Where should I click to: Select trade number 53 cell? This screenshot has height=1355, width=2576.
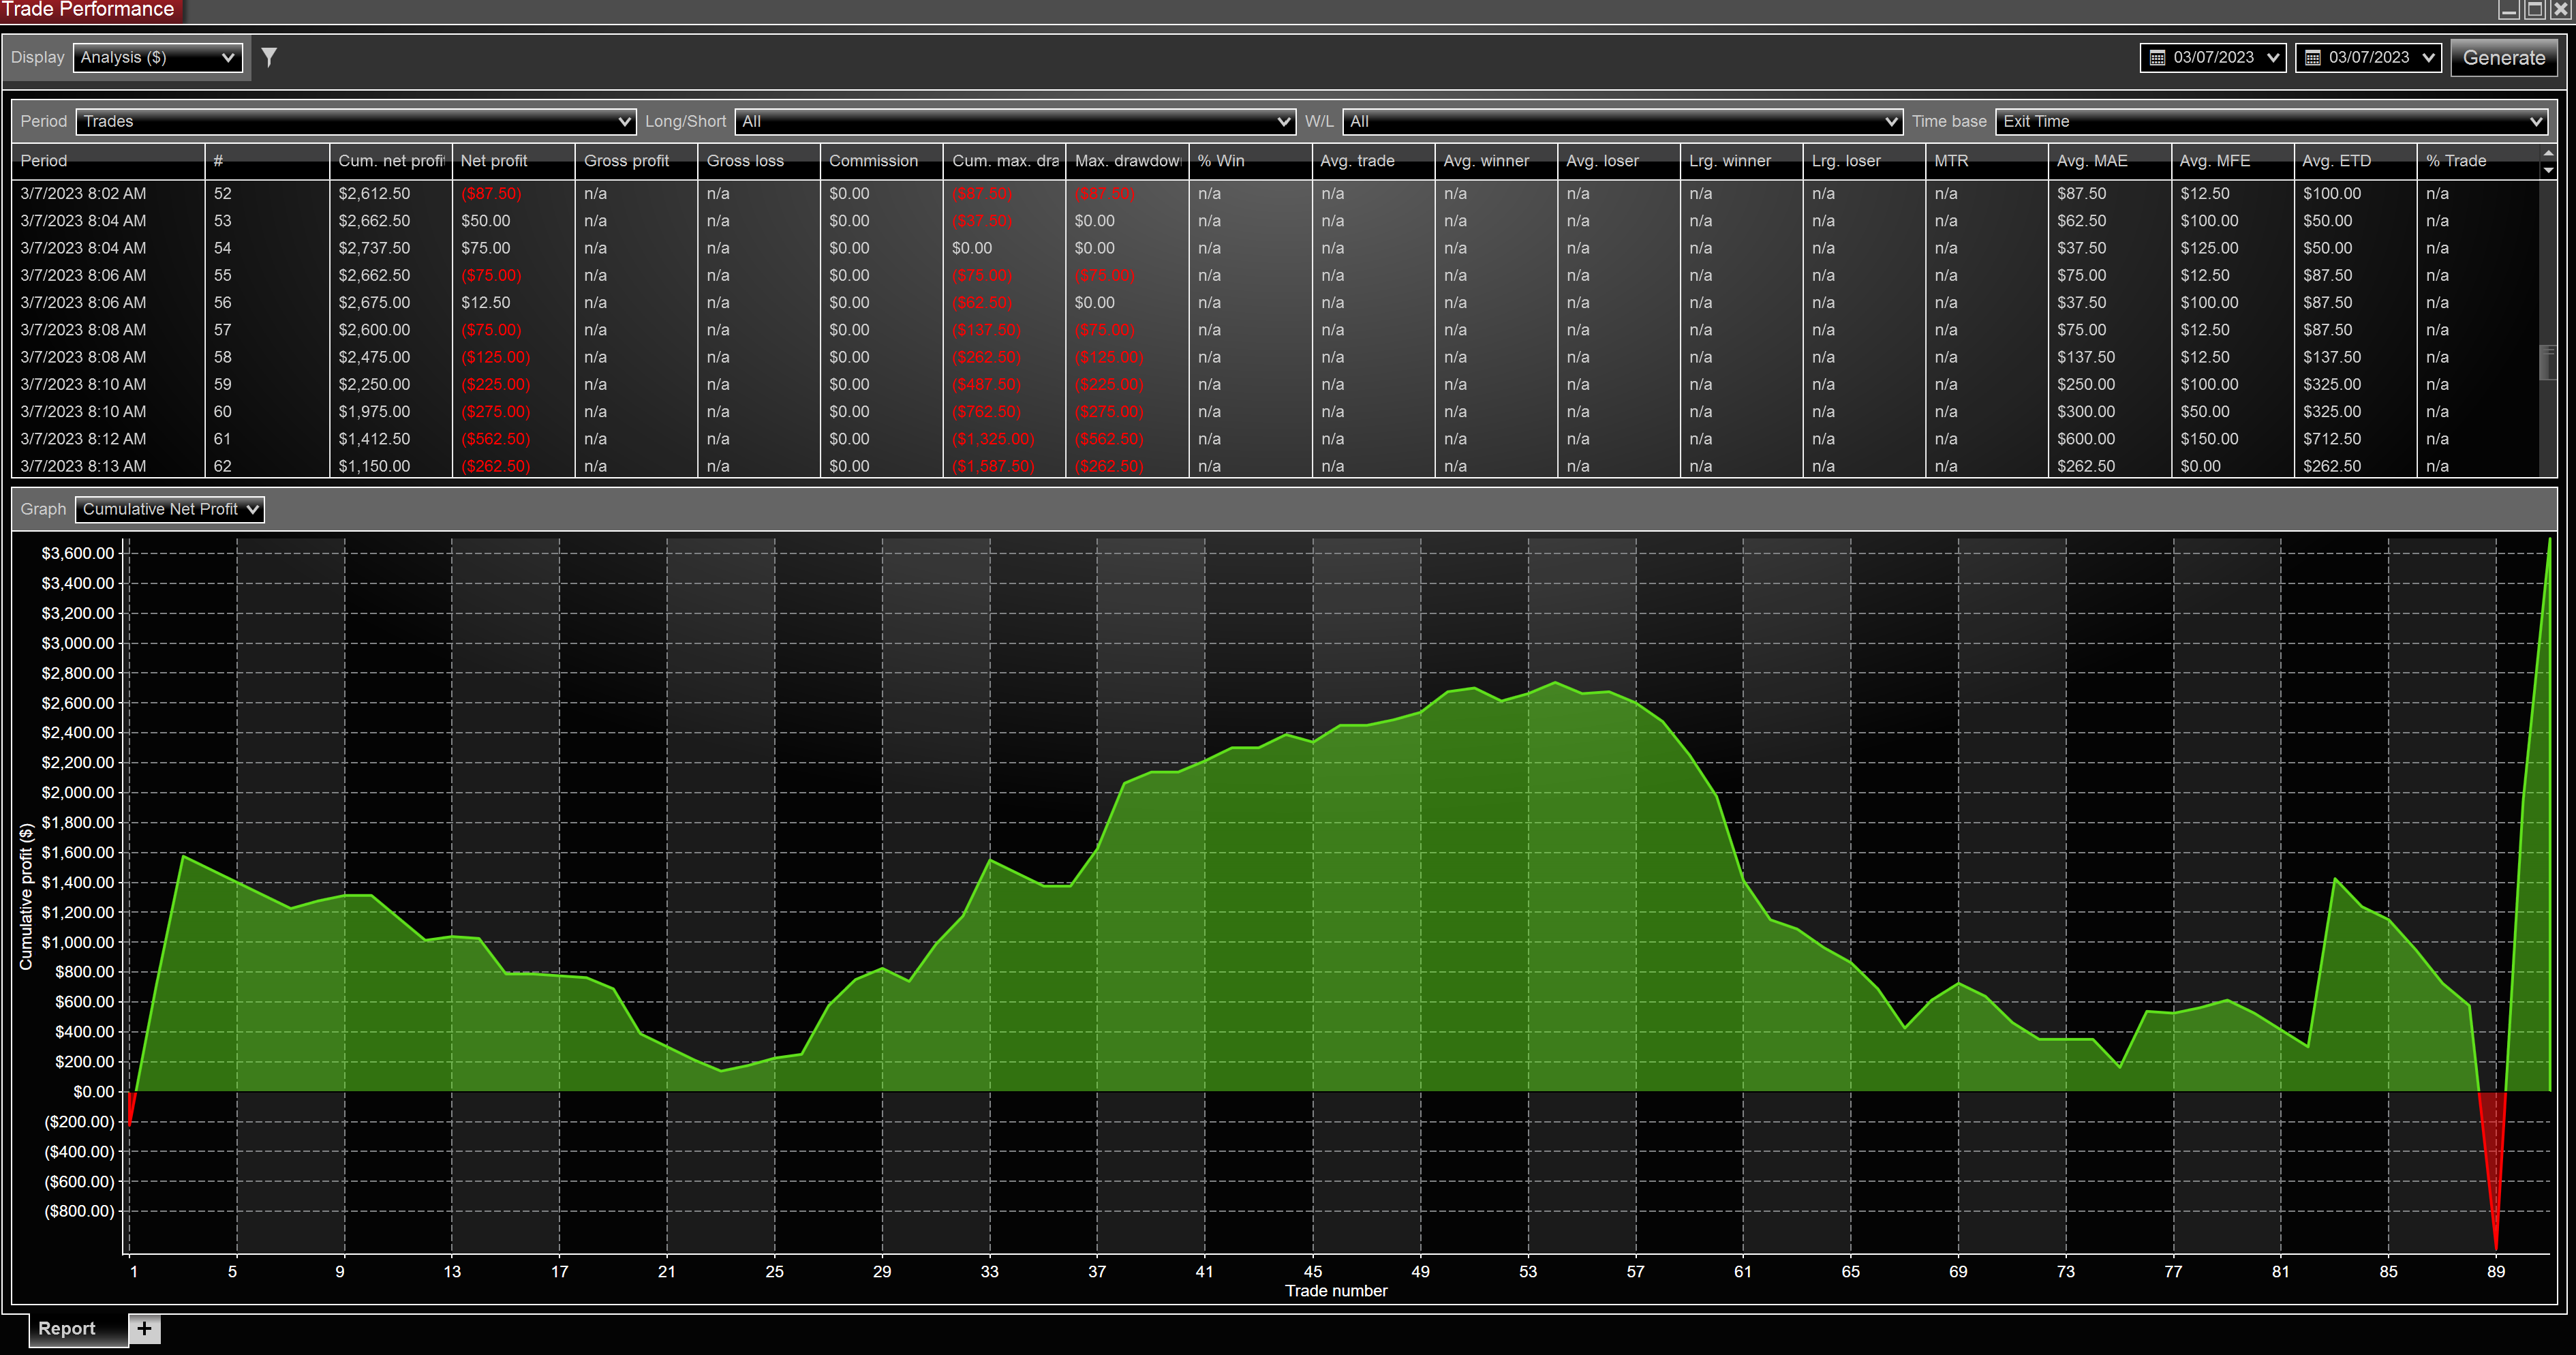[267, 221]
